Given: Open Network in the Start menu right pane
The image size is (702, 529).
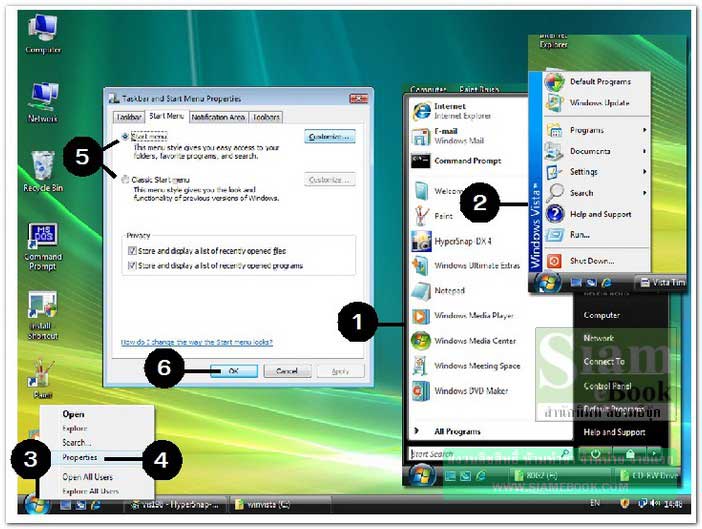Looking at the screenshot, I should click(x=598, y=338).
